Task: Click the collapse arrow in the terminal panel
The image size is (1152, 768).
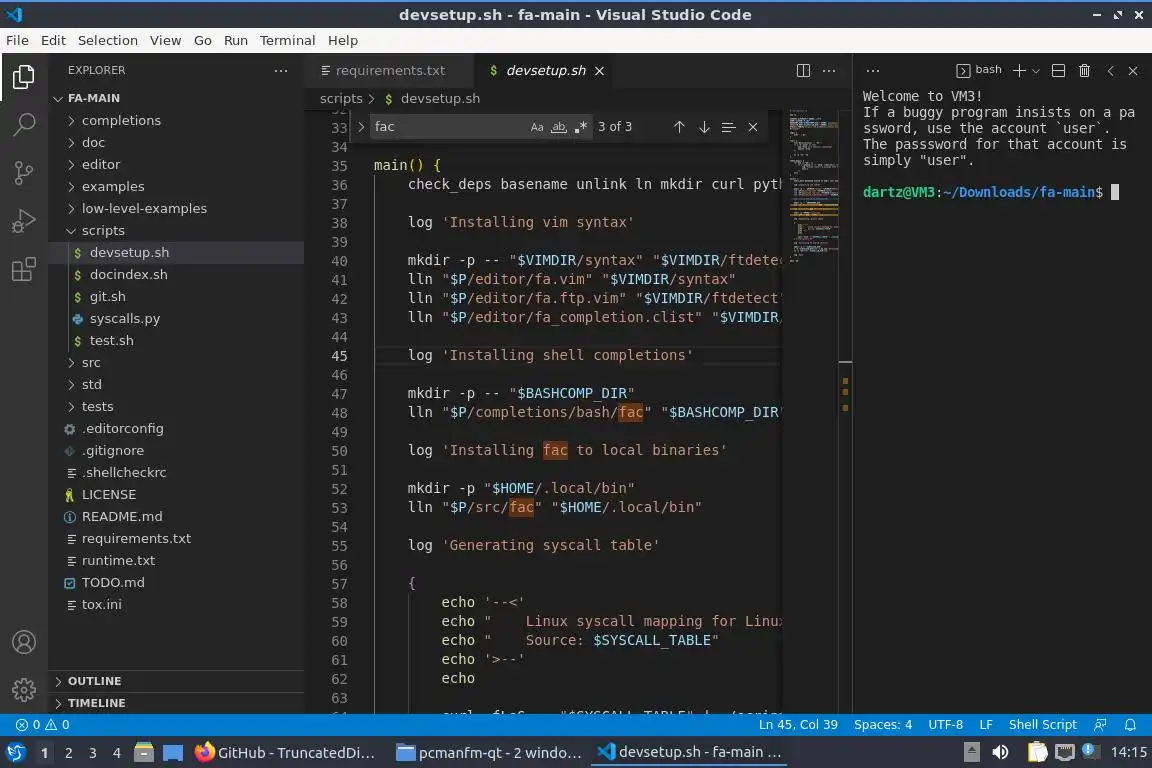Action: 1110,71
